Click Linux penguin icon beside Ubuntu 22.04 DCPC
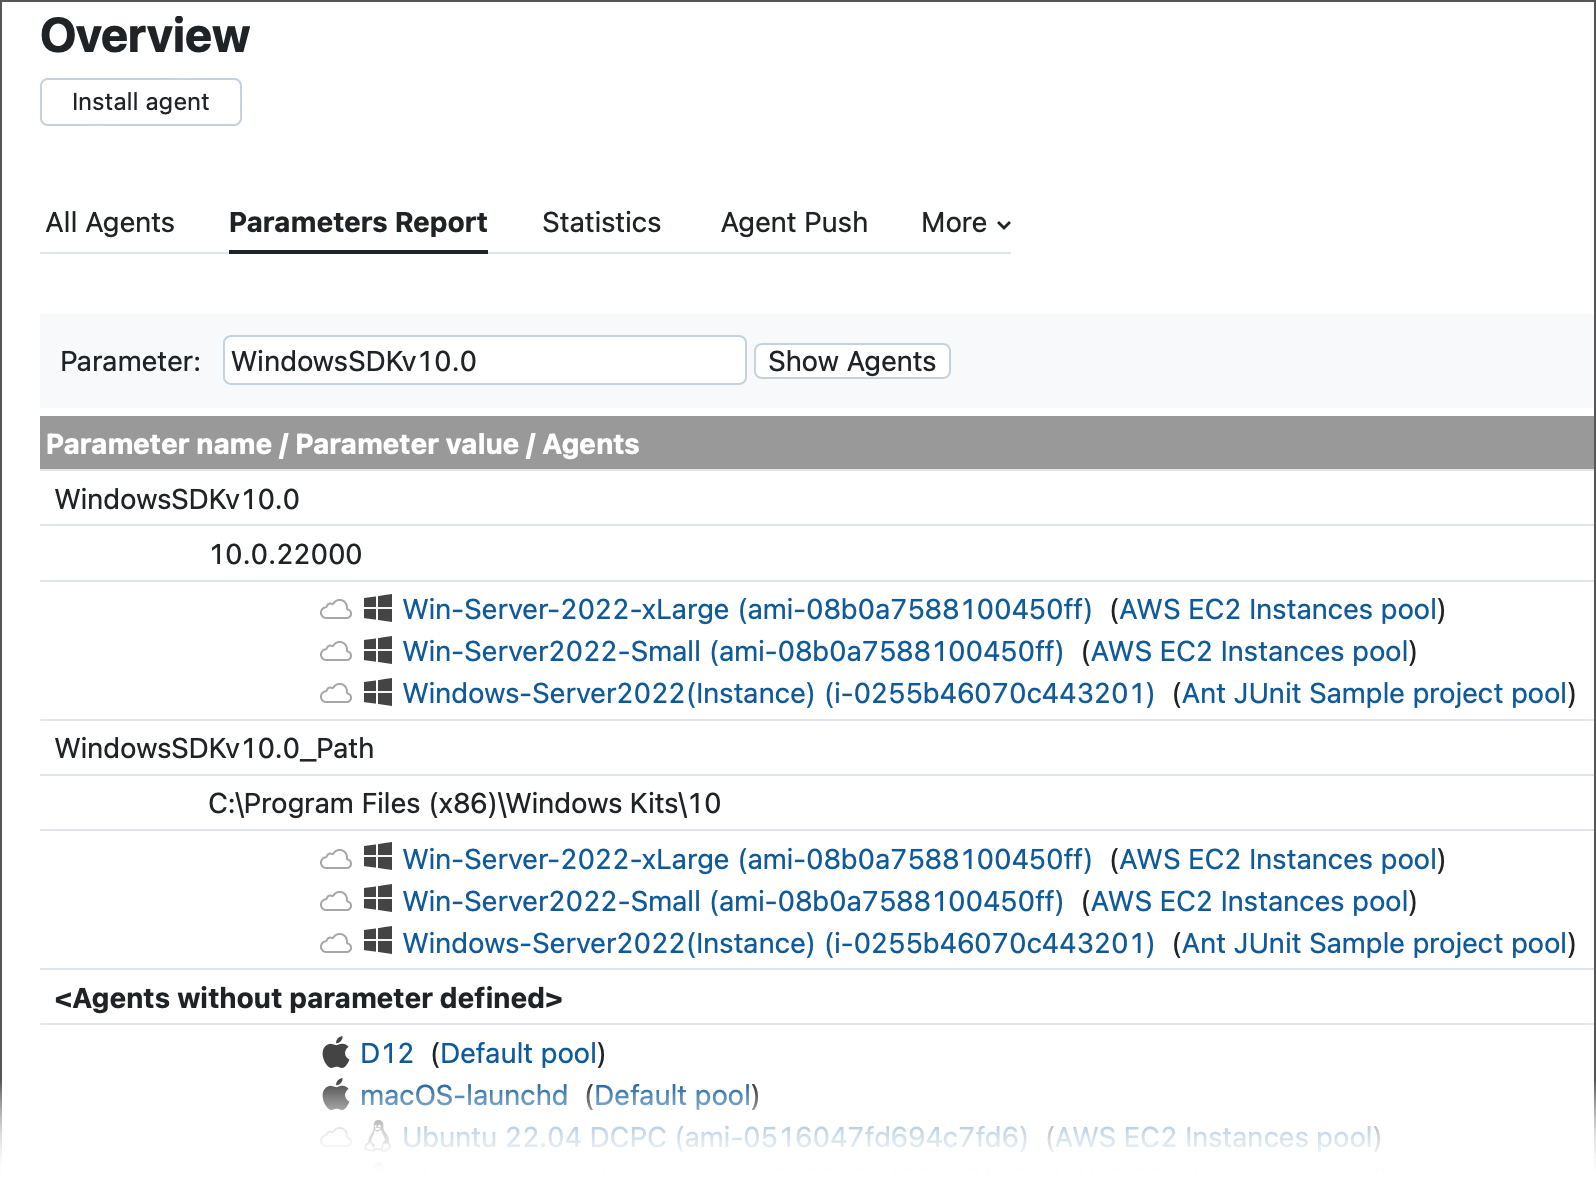Image resolution: width=1596 pixels, height=1180 pixels. [377, 1137]
